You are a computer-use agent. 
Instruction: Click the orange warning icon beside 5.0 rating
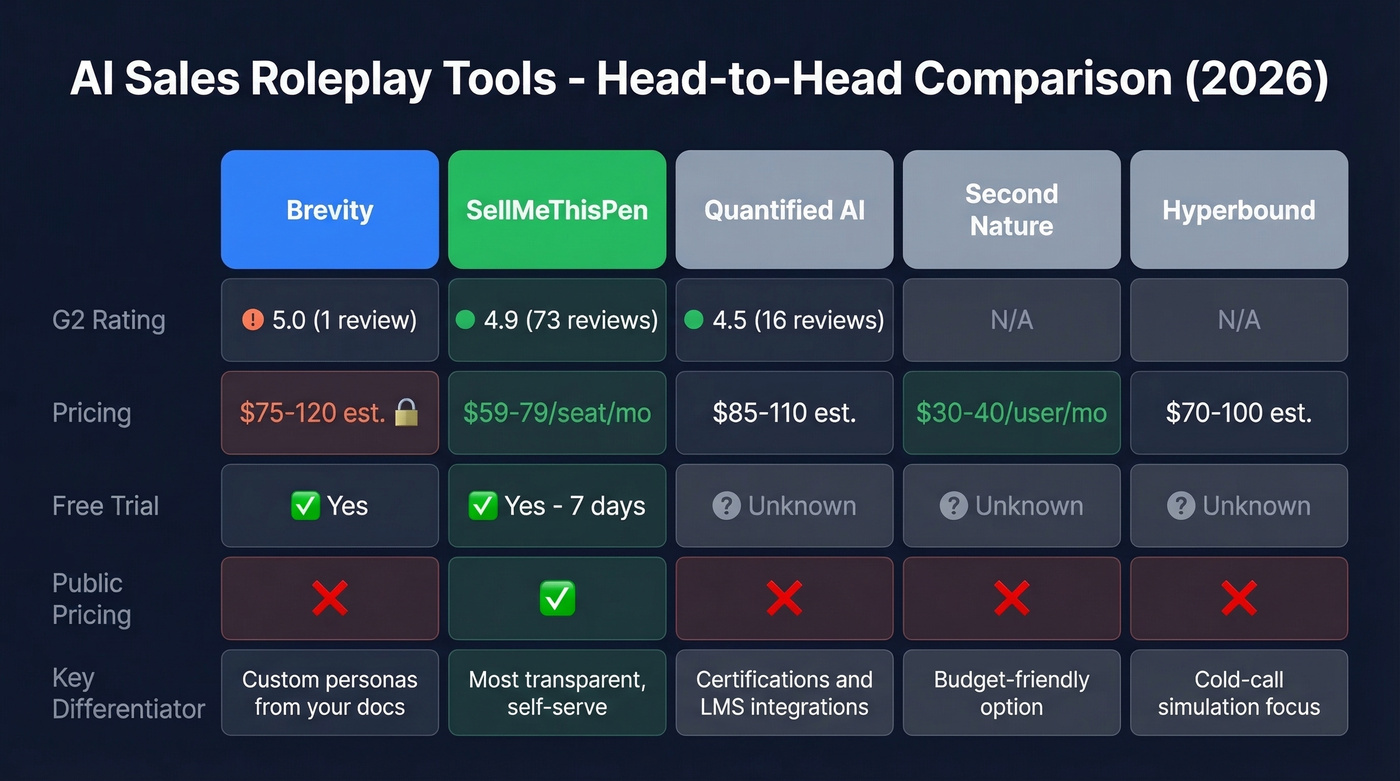[x=253, y=320]
